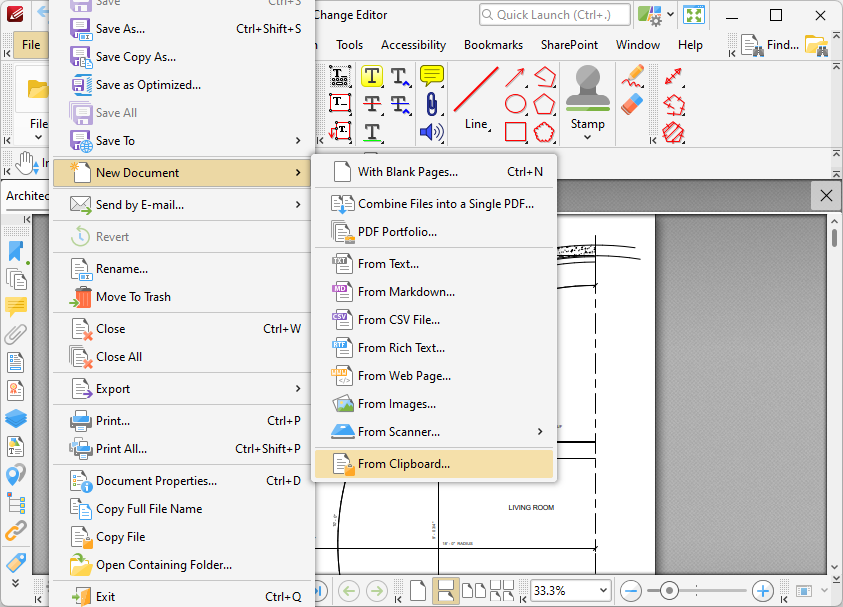Screen dimensions: 843x607
Task: Select the Oval annotation tool
Action: [517, 105]
